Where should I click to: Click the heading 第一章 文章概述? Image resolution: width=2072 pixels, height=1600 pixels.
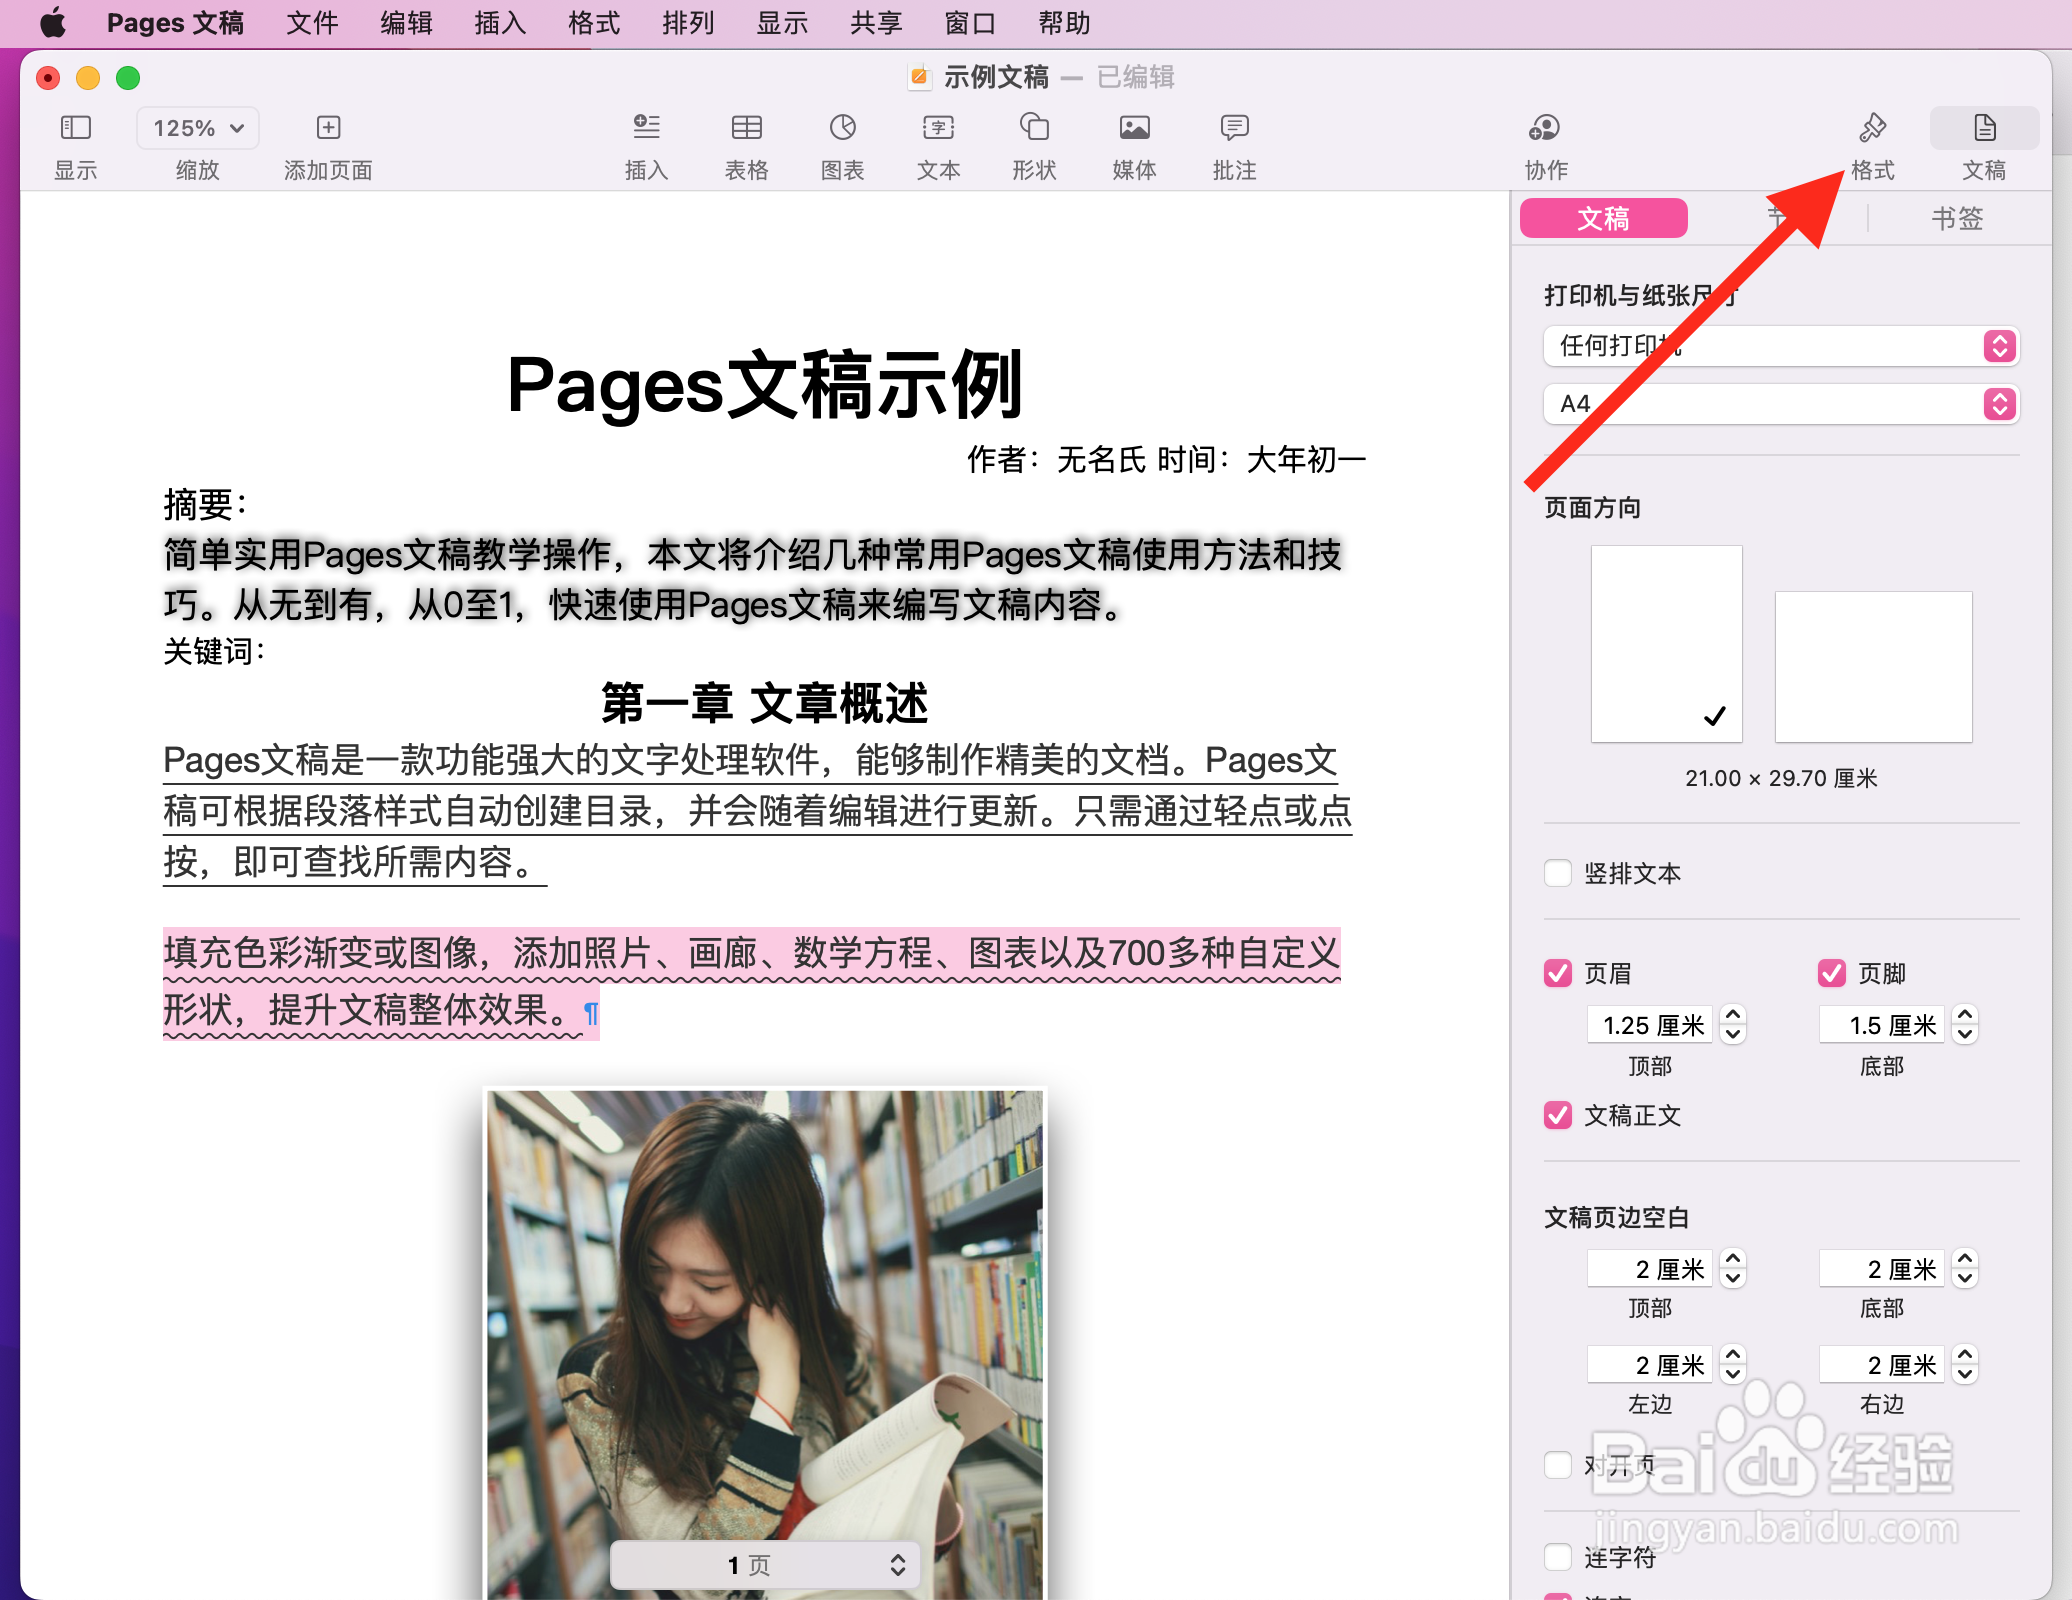[765, 703]
